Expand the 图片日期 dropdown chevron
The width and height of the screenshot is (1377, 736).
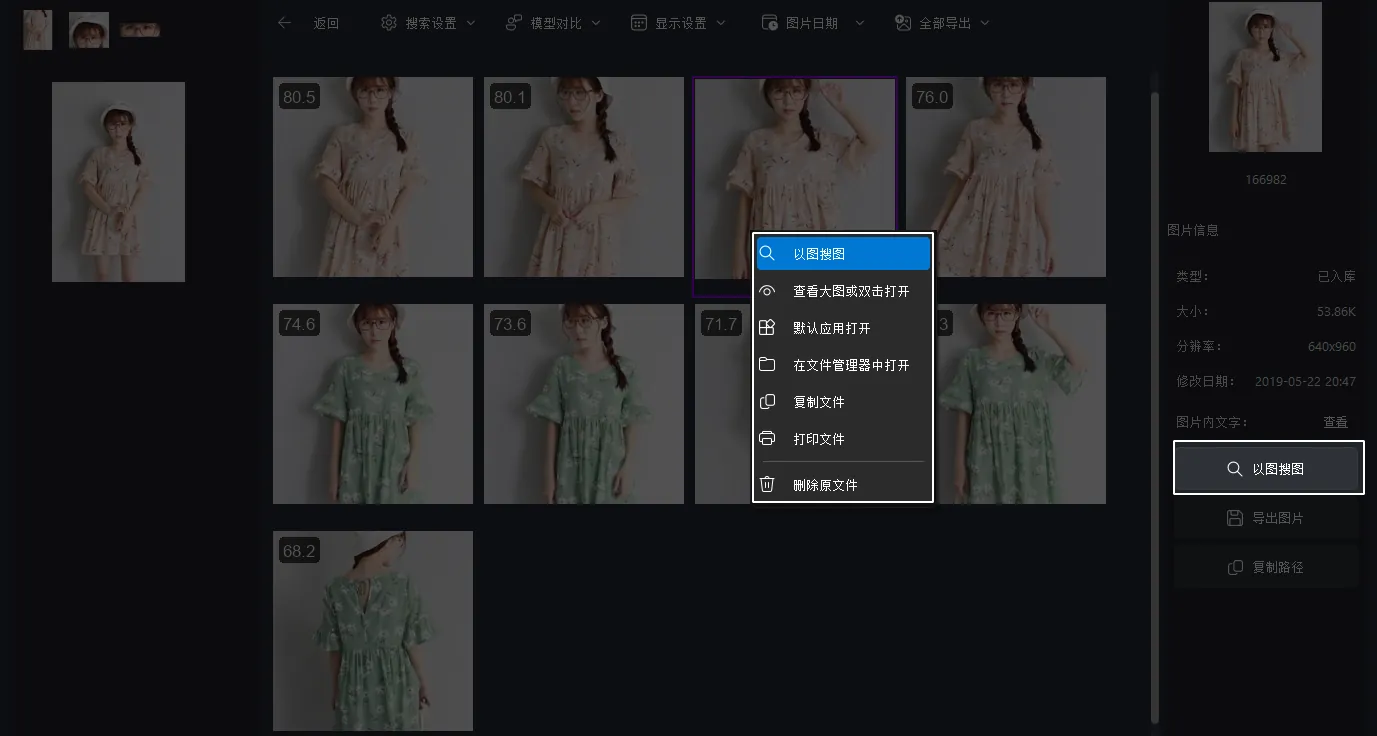(x=858, y=22)
